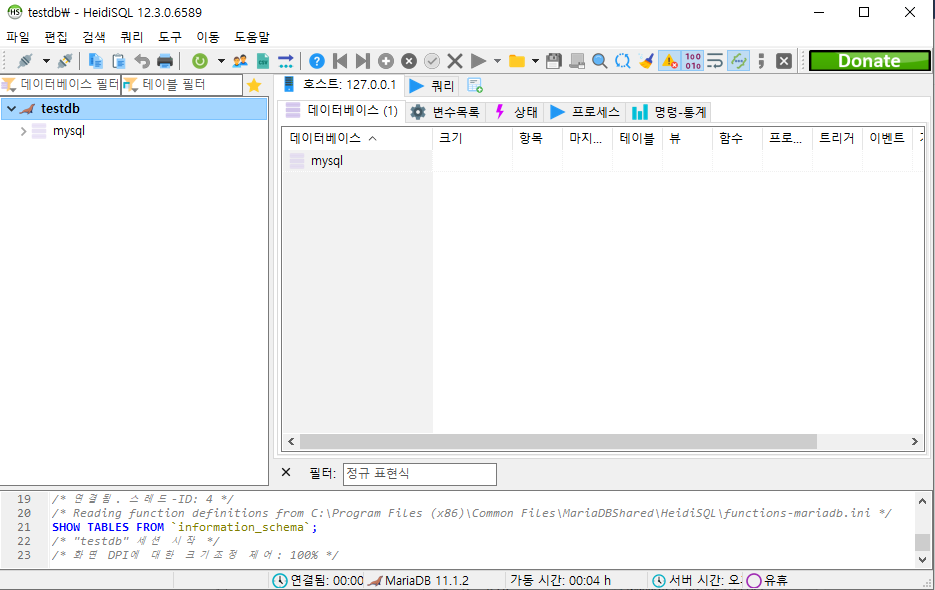
Task: Open the 도움말 menu
Action: (x=252, y=37)
